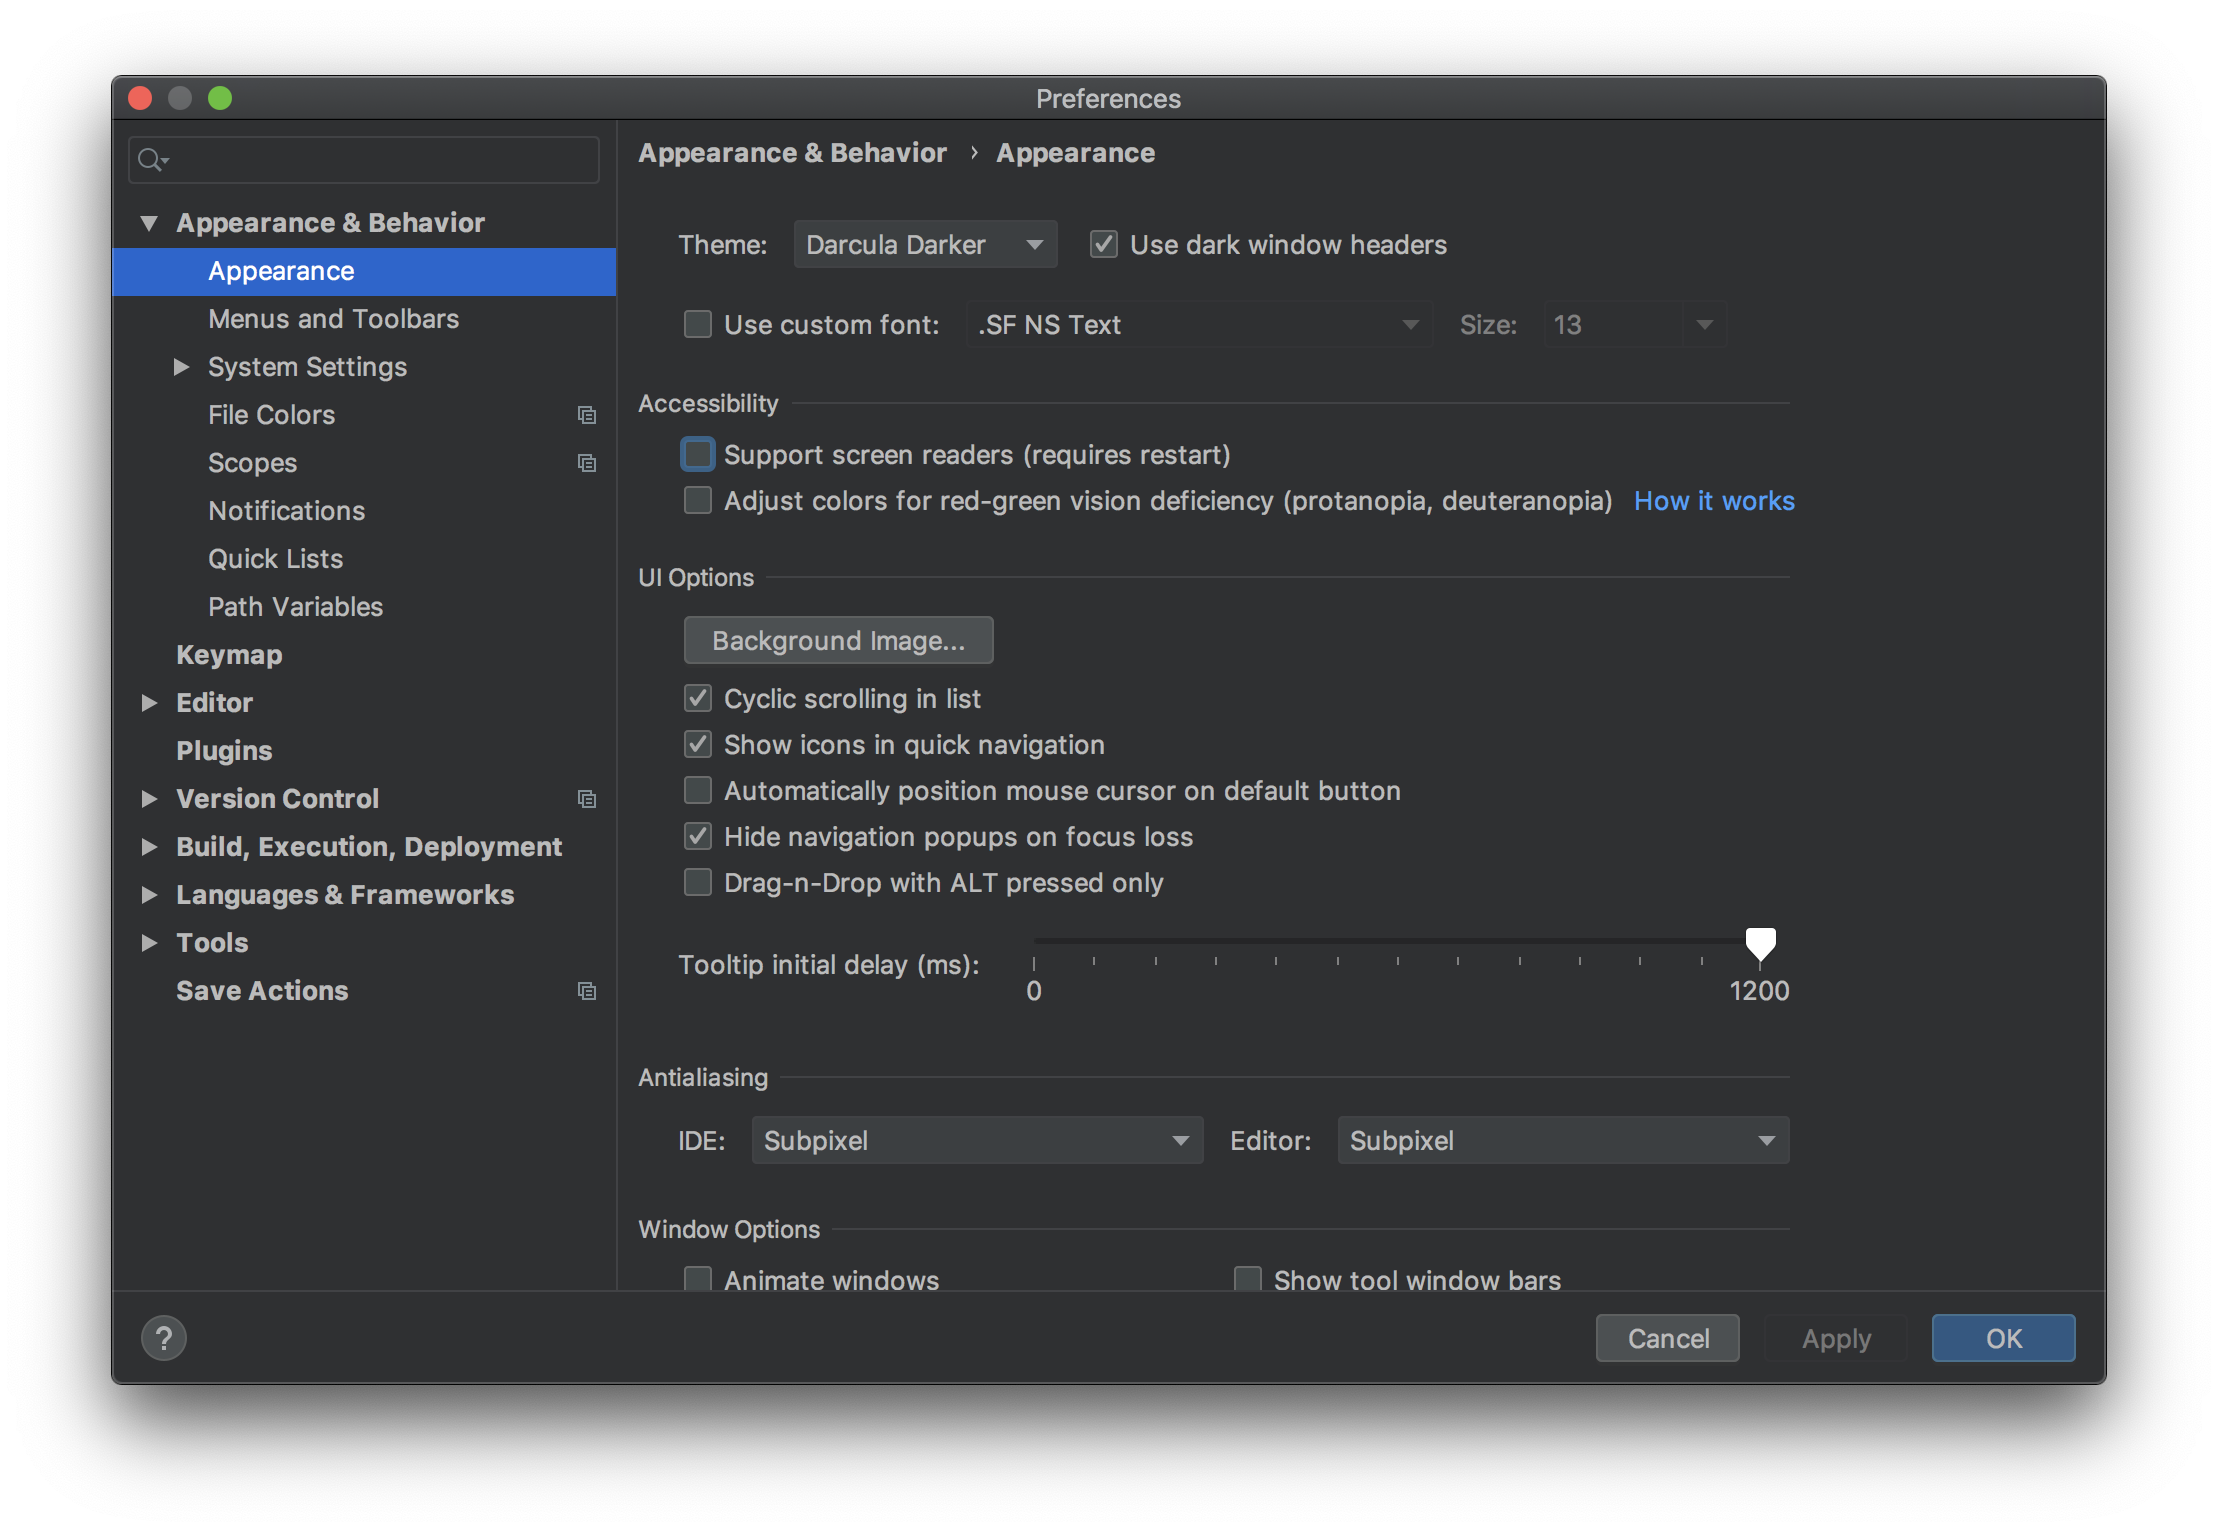This screenshot has height=1532, width=2218.
Task: Uncheck Use dark window headers
Action: 1104,245
